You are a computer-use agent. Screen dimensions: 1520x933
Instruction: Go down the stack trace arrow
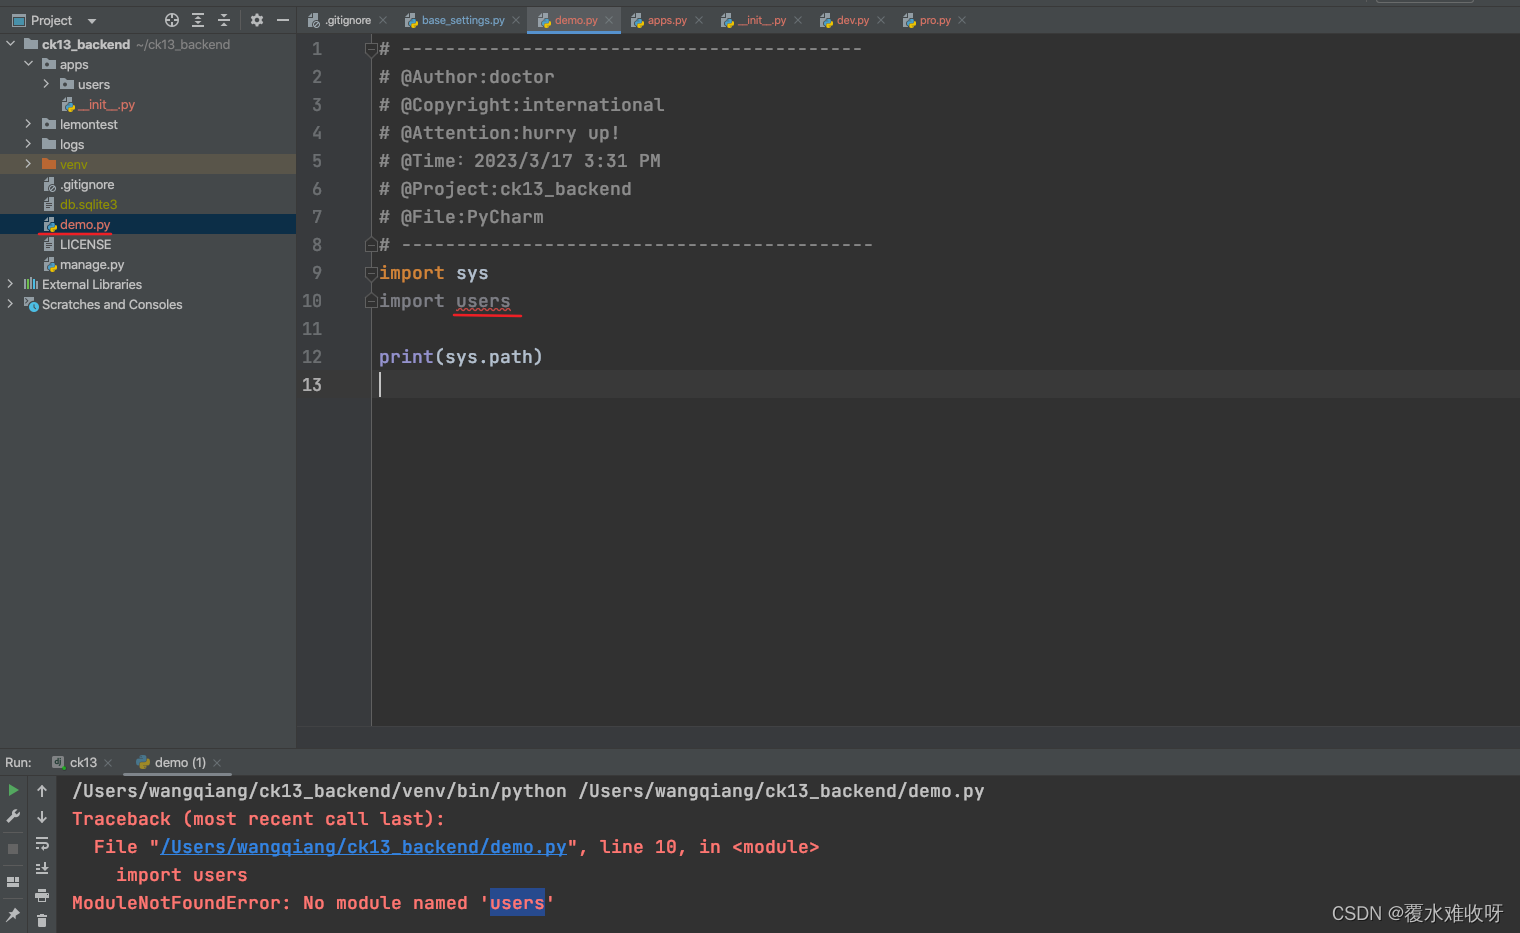pyautogui.click(x=42, y=817)
